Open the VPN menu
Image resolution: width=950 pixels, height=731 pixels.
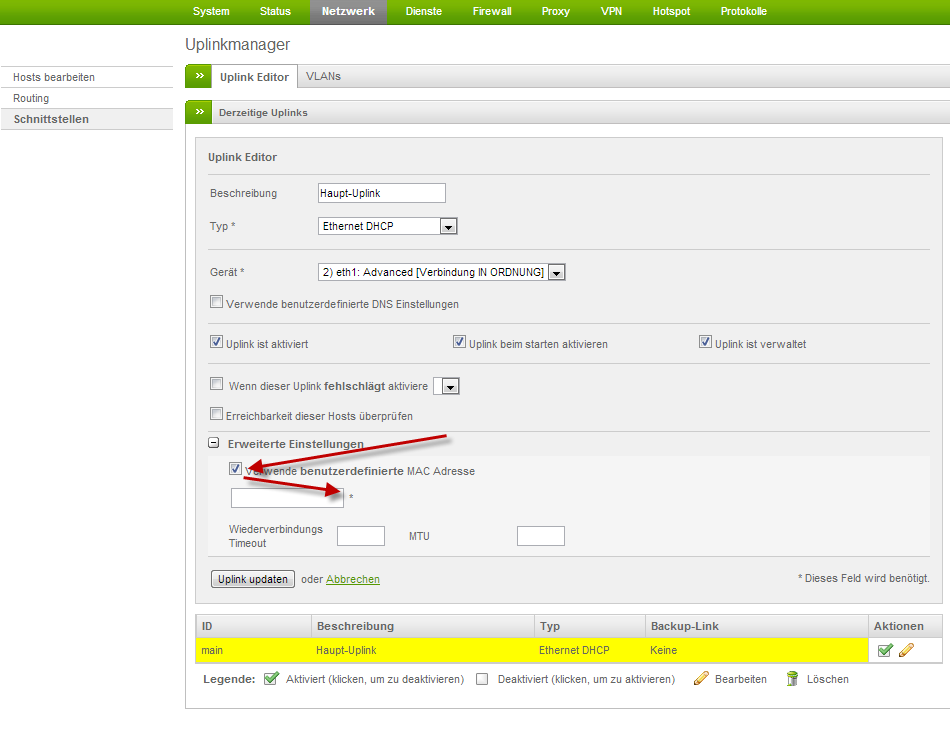click(611, 12)
